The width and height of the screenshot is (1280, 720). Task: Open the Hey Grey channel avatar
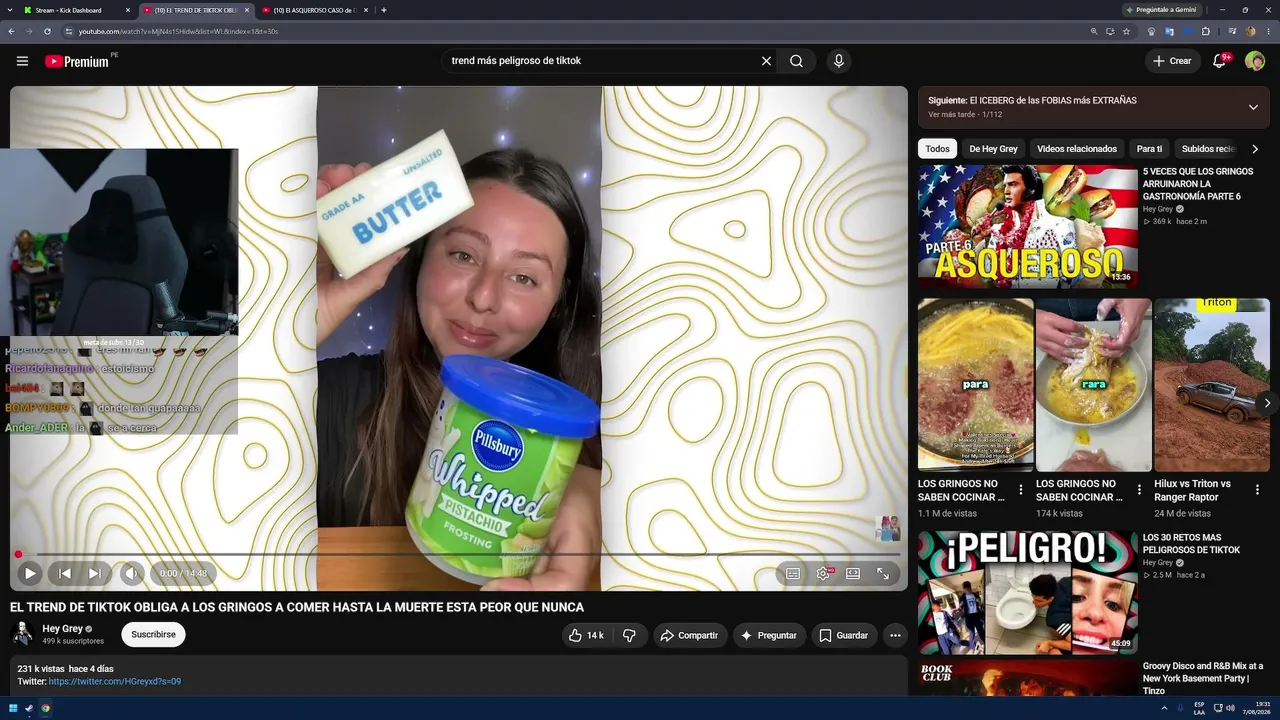[22, 634]
